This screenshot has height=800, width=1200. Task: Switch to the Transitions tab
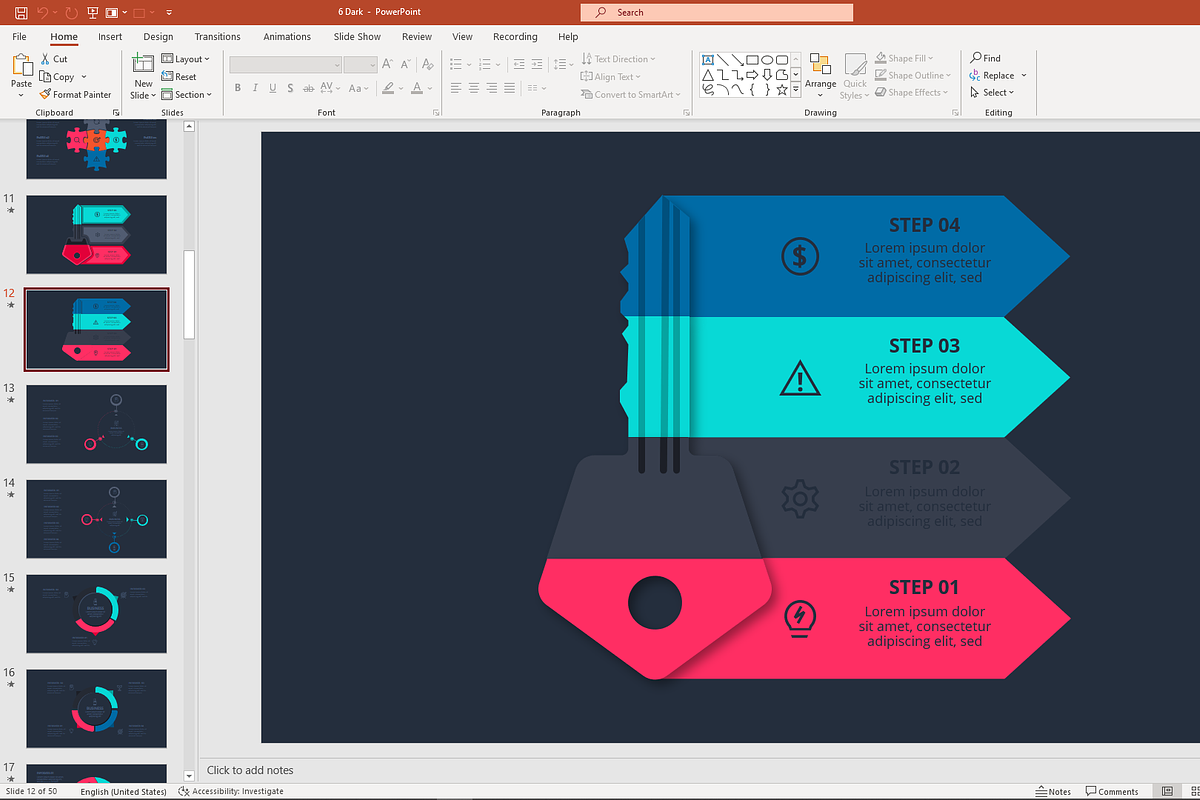point(217,36)
